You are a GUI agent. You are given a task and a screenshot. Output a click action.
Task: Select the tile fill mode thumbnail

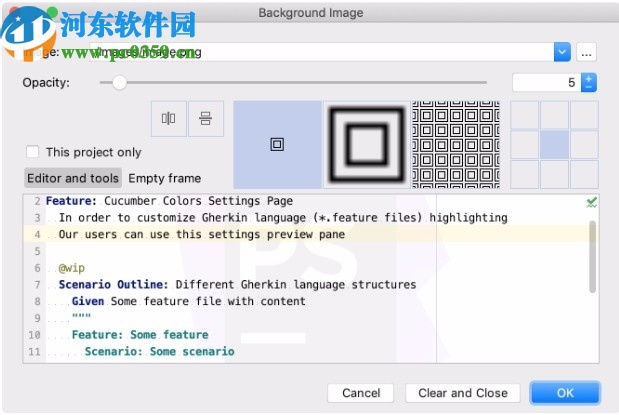click(x=456, y=145)
